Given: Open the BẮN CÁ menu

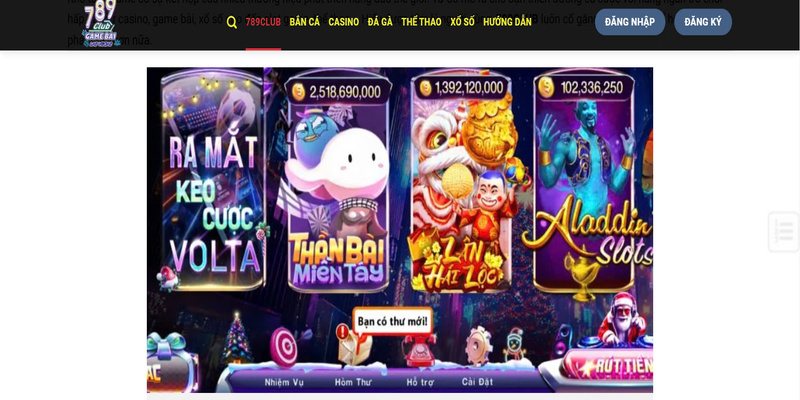Looking at the screenshot, I should [305, 22].
